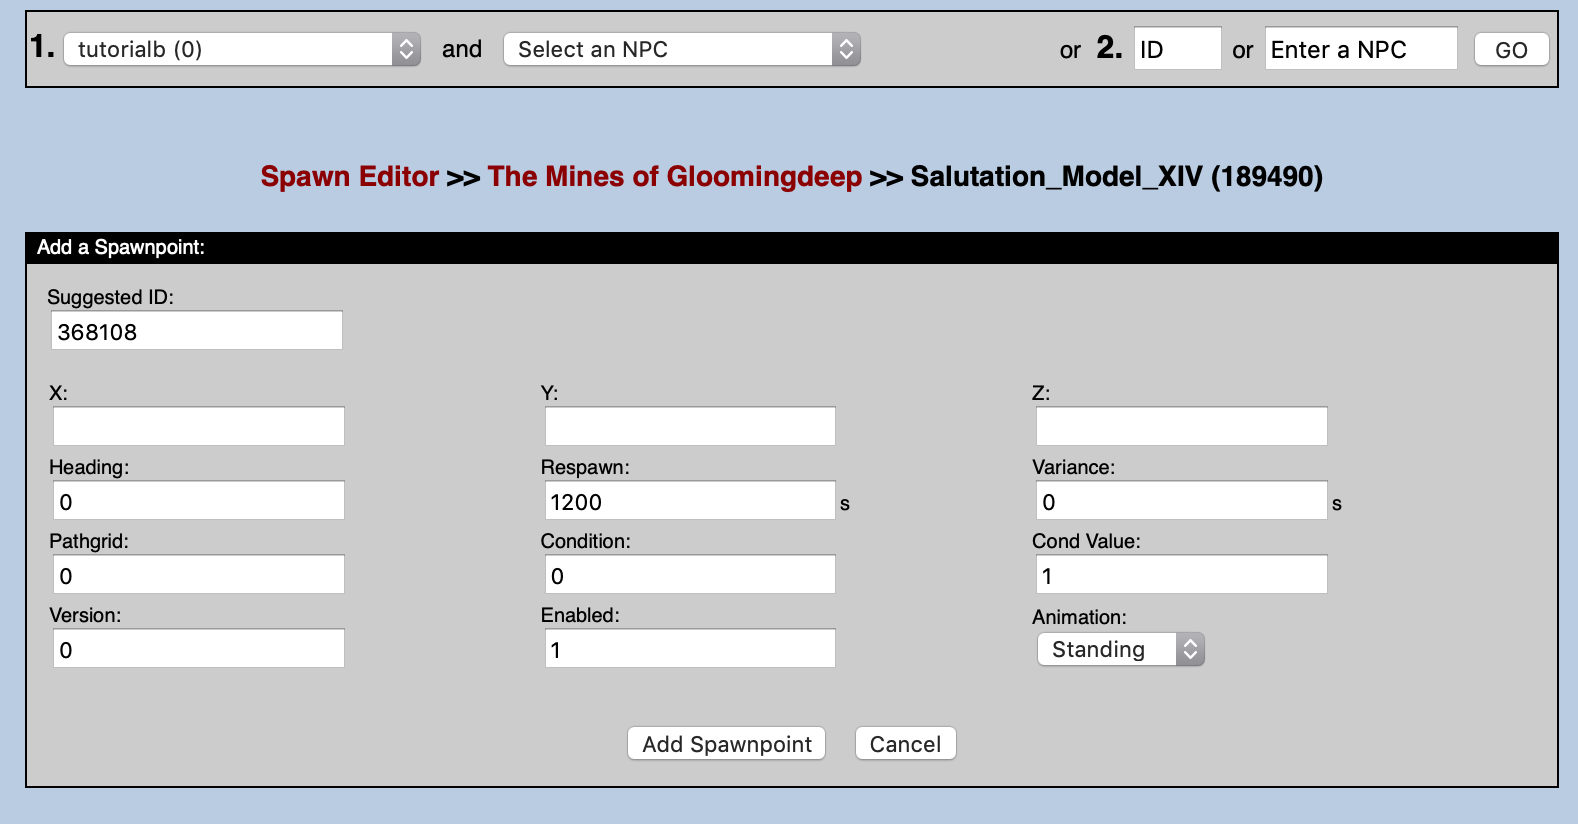This screenshot has height=824, width=1578.
Task: Open the Animation Standing dropdown
Action: [1120, 649]
